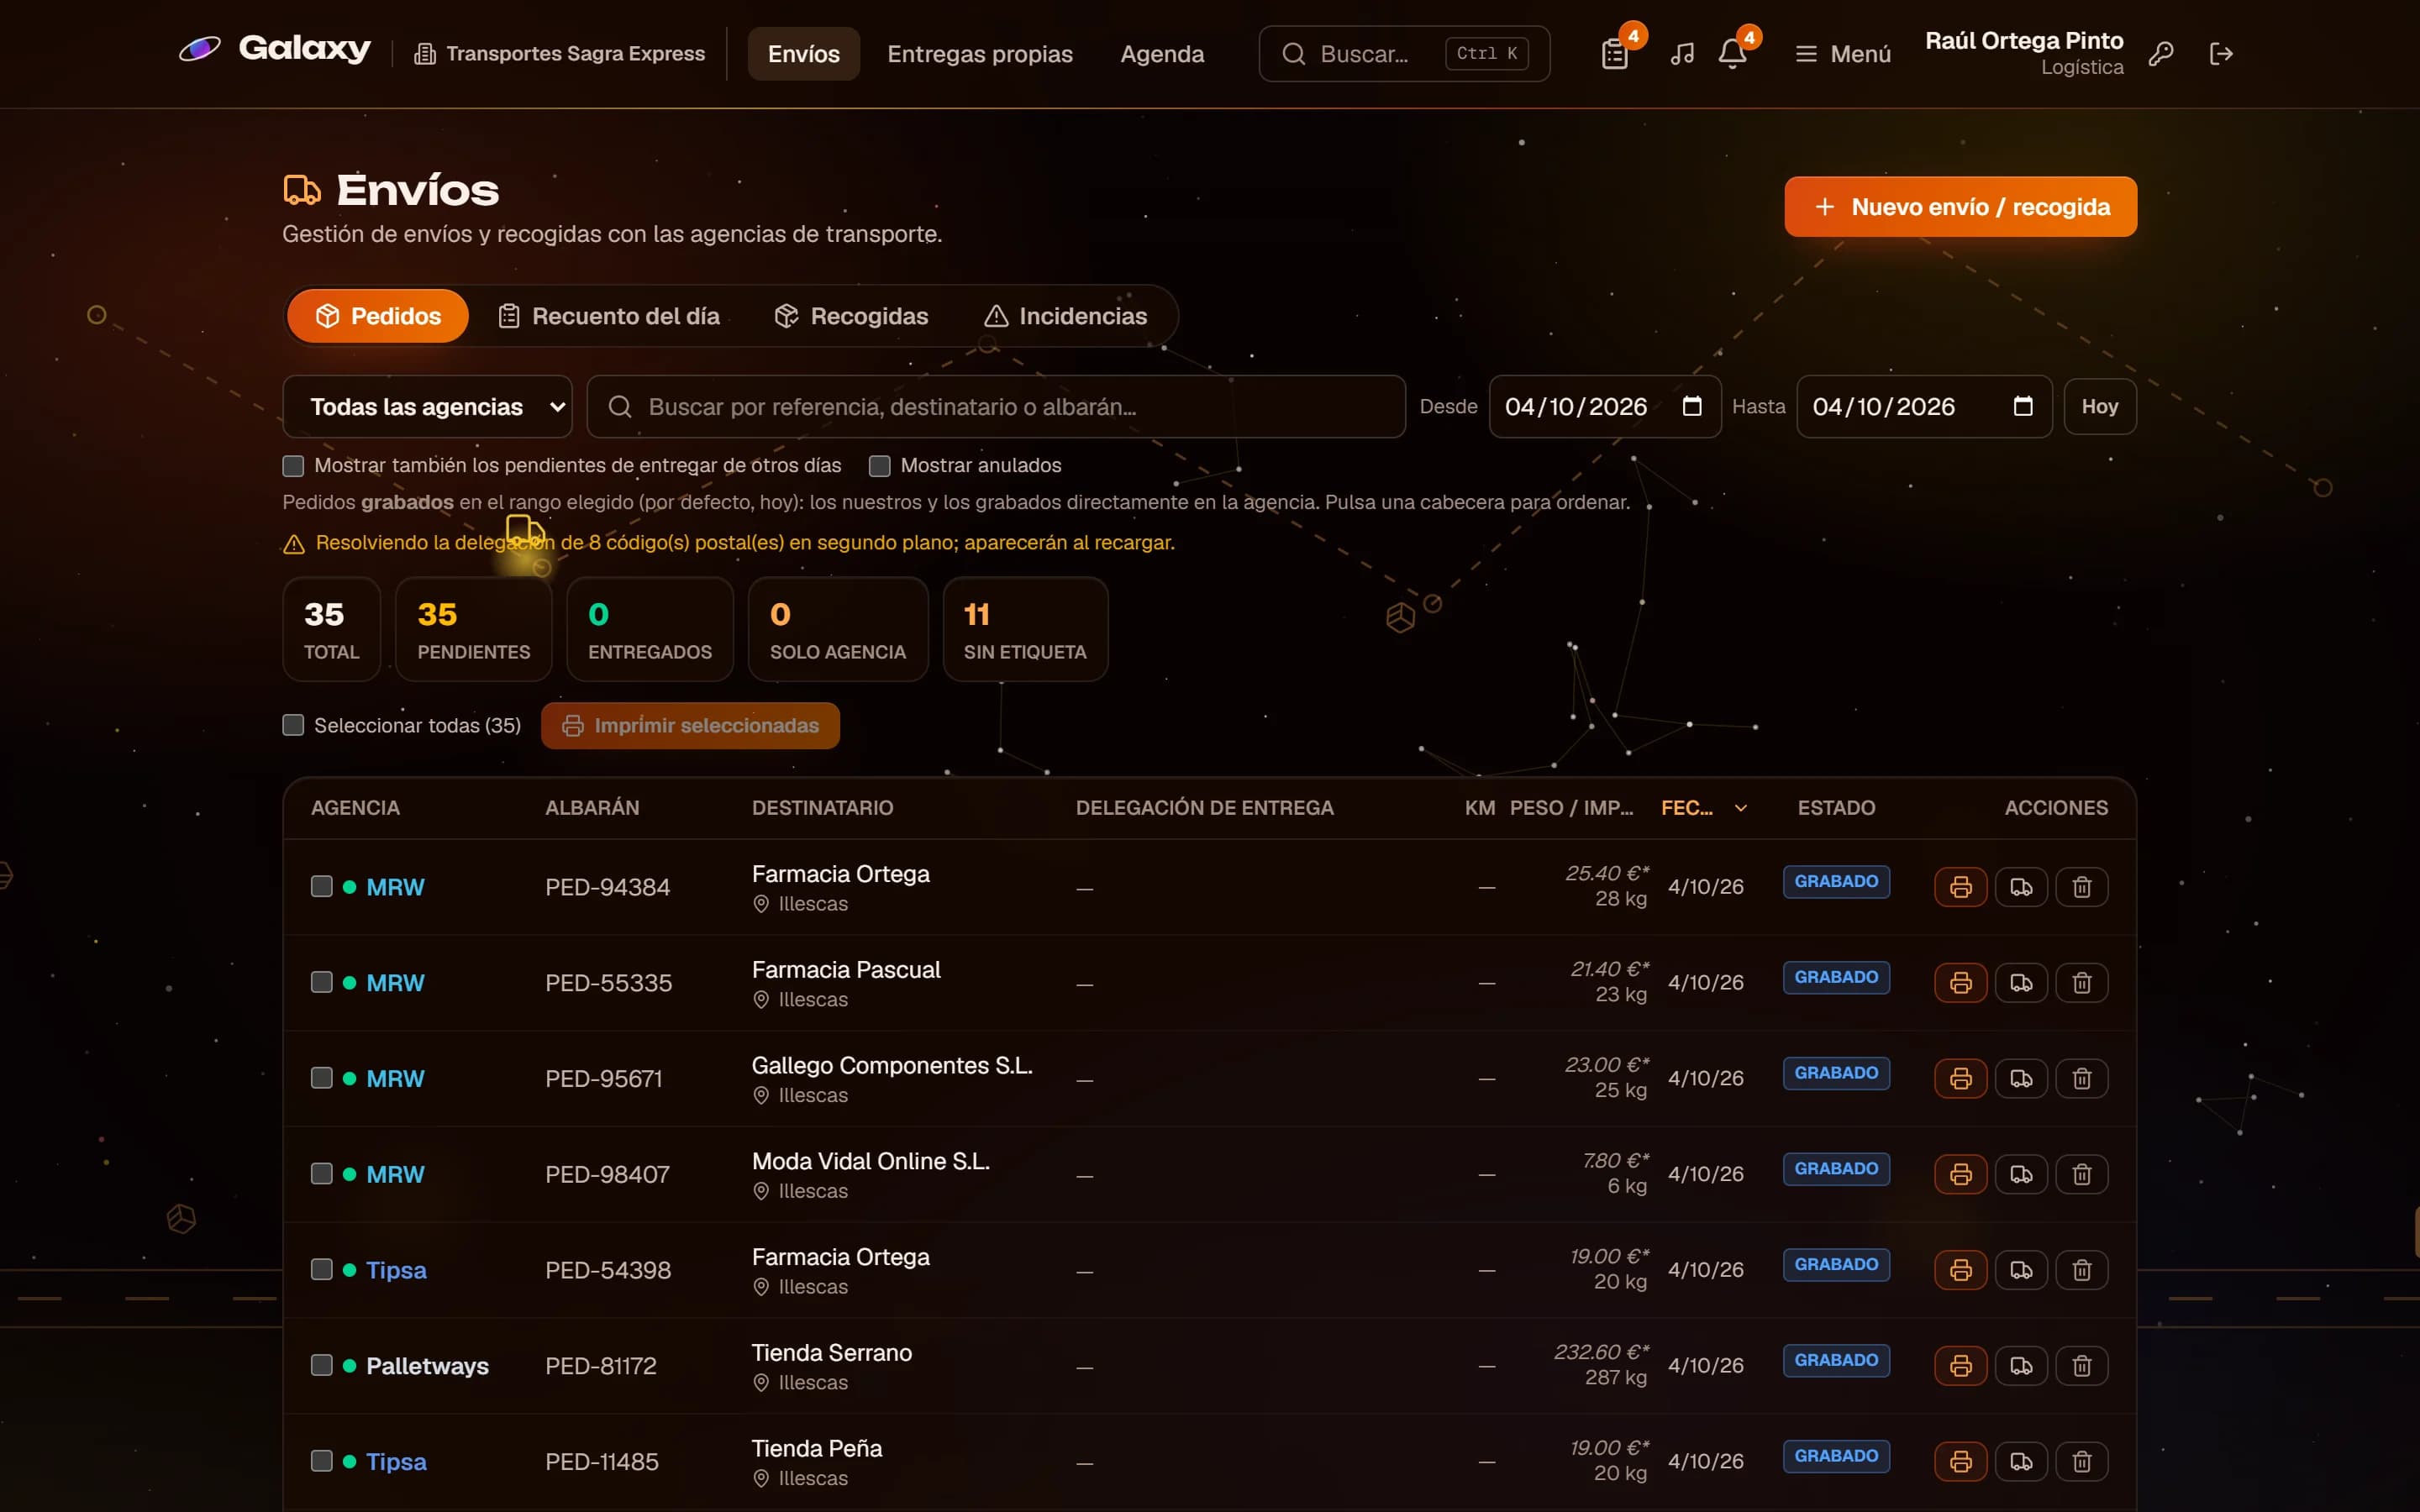Click the truck icon in PED-98407 row

point(2021,1174)
